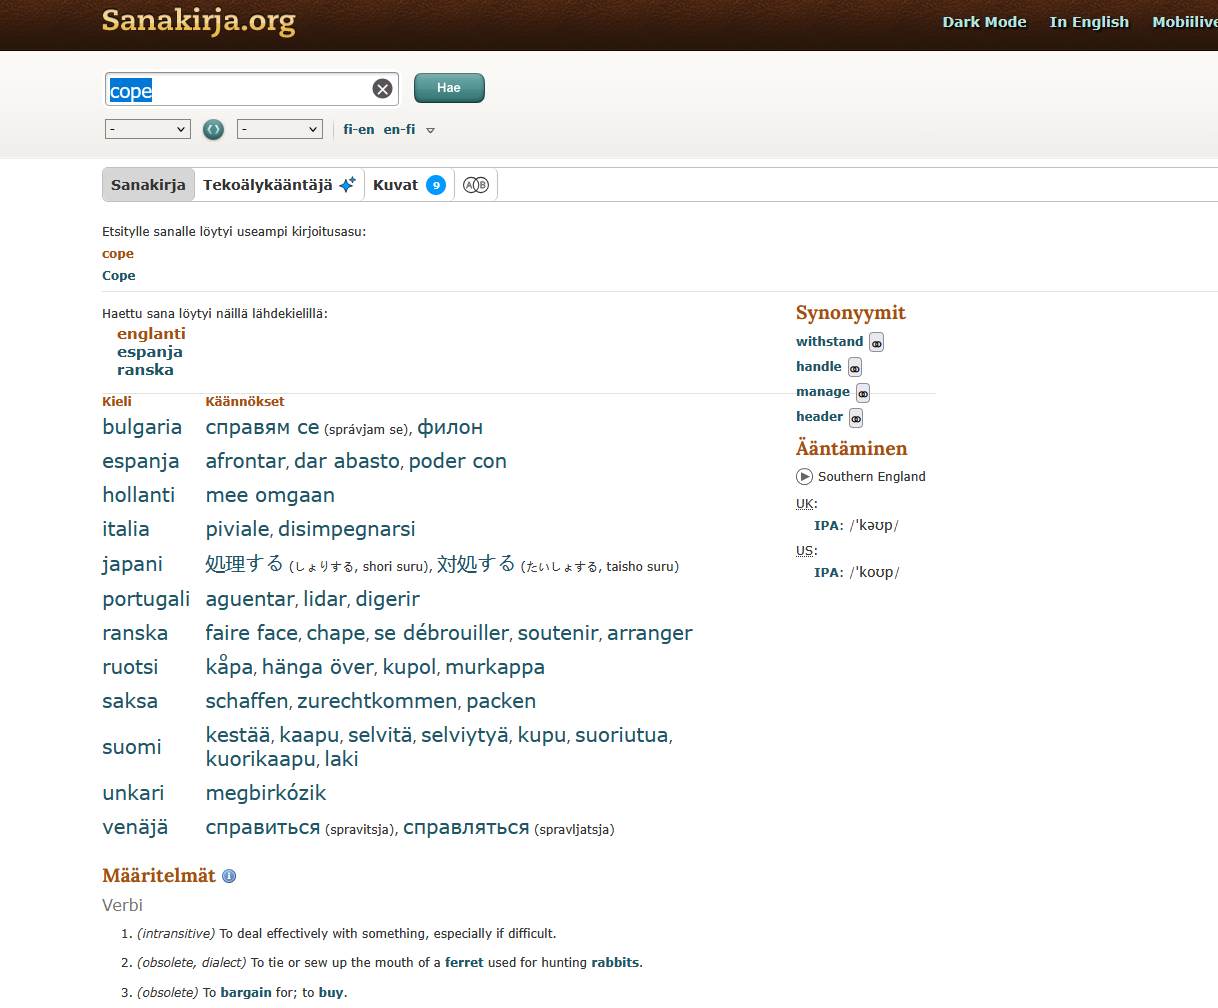Open synonym withstand
Viewport: 1218px width, 1008px height.
829,341
